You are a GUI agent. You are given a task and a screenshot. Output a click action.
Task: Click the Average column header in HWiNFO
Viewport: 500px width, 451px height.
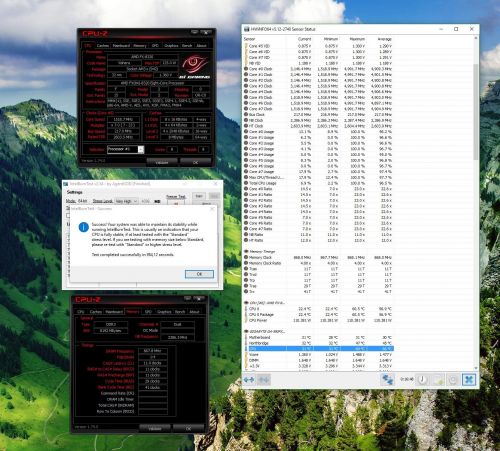coord(384,39)
